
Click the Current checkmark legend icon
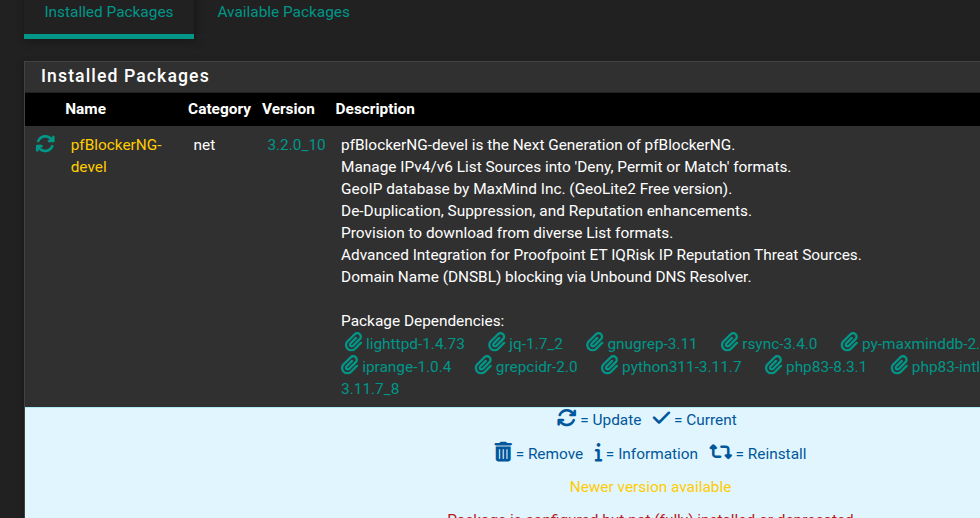tap(661, 418)
